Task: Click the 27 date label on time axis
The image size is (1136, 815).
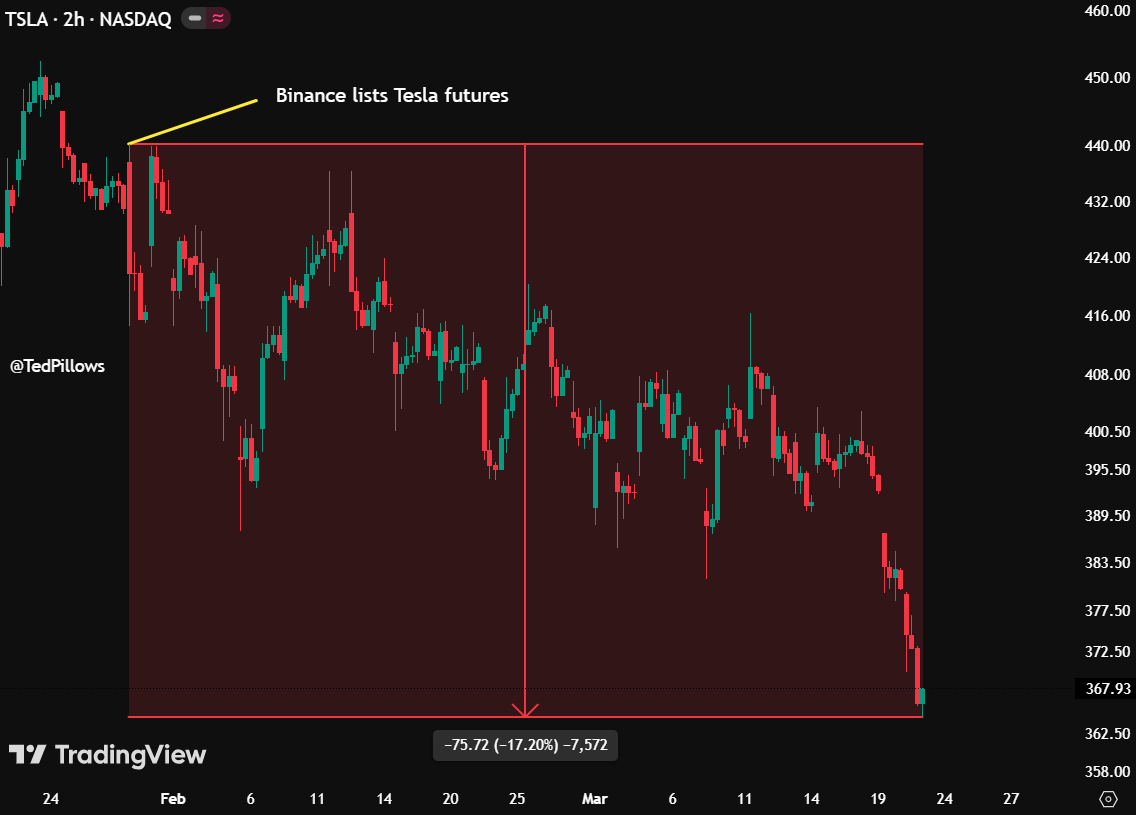Action: click(1011, 798)
